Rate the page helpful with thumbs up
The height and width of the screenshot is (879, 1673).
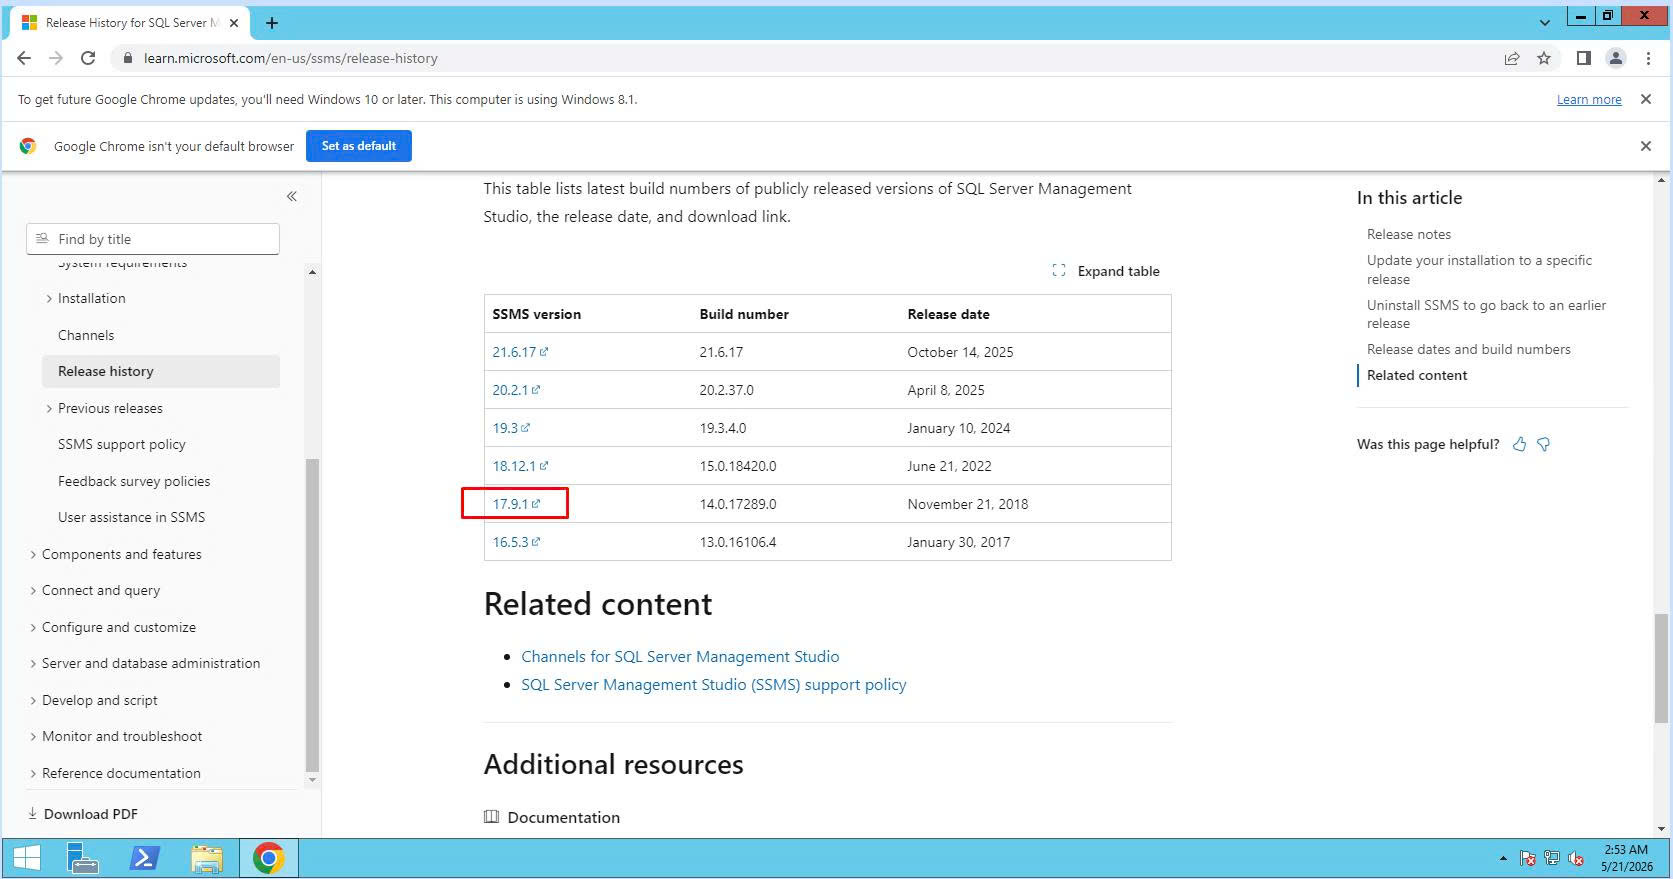click(1519, 444)
